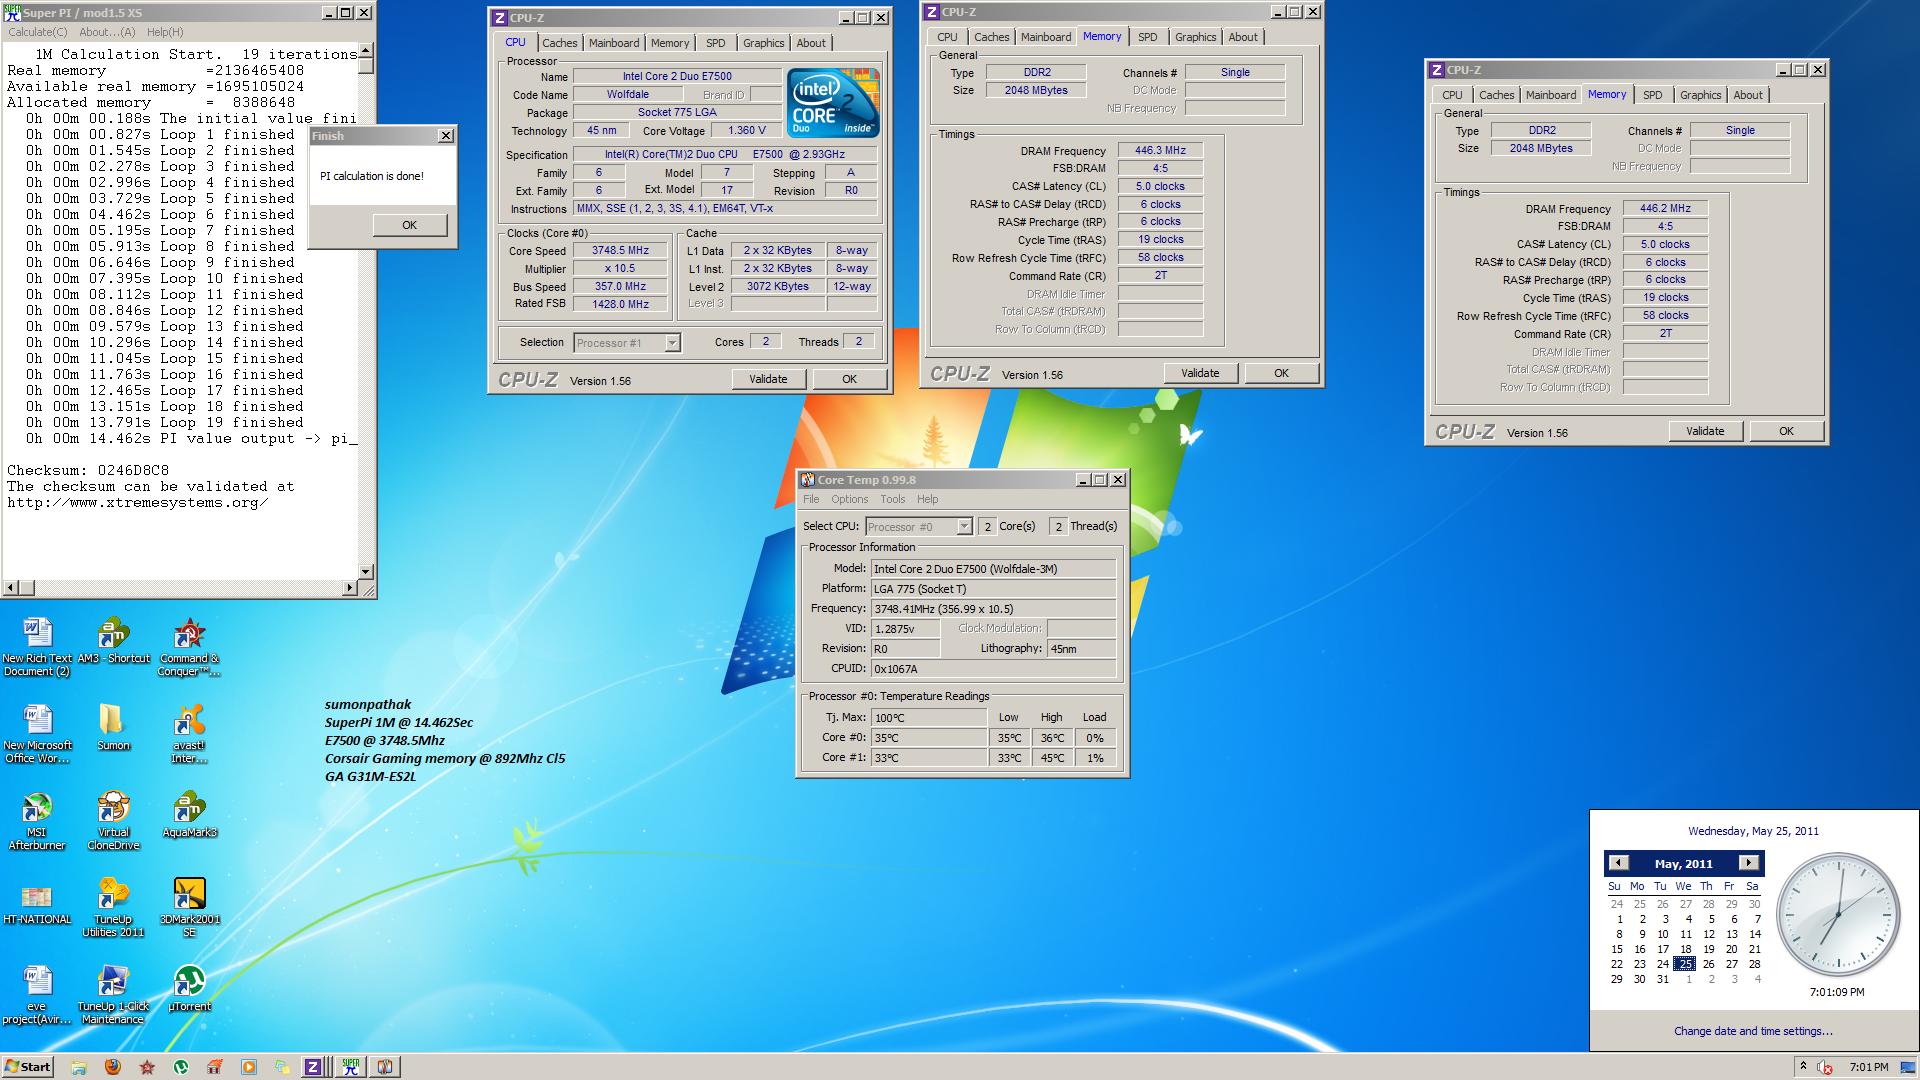
Task: Open Help menu in Super PI
Action: (x=165, y=32)
